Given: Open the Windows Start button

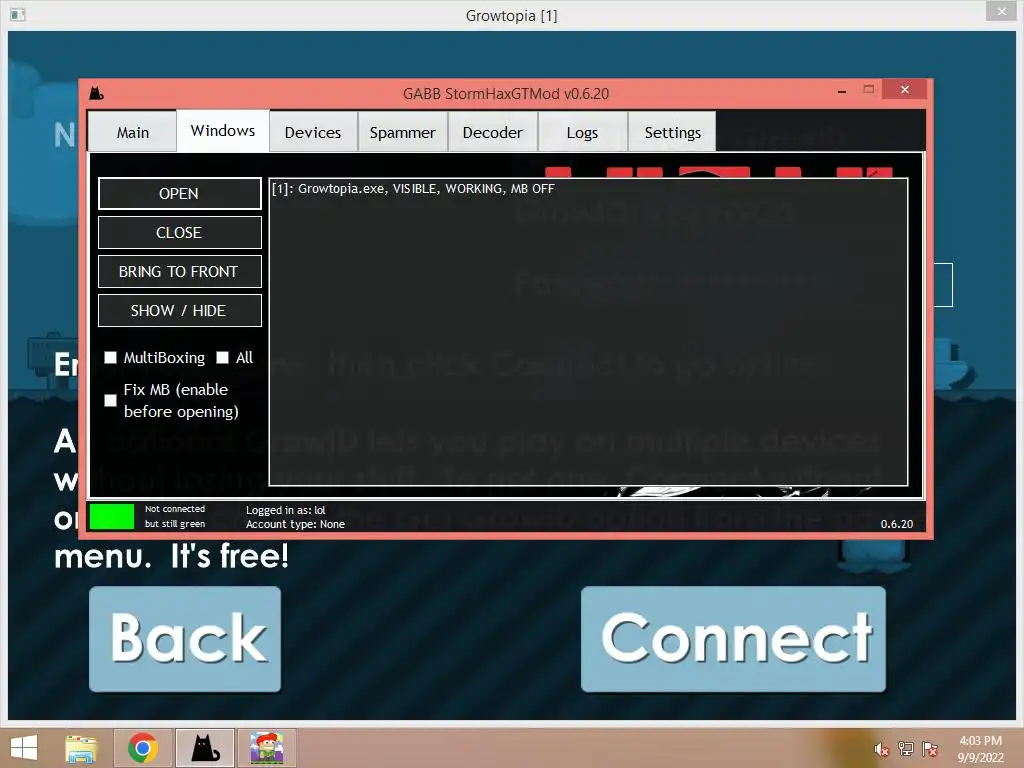Looking at the screenshot, I should 24,748.
